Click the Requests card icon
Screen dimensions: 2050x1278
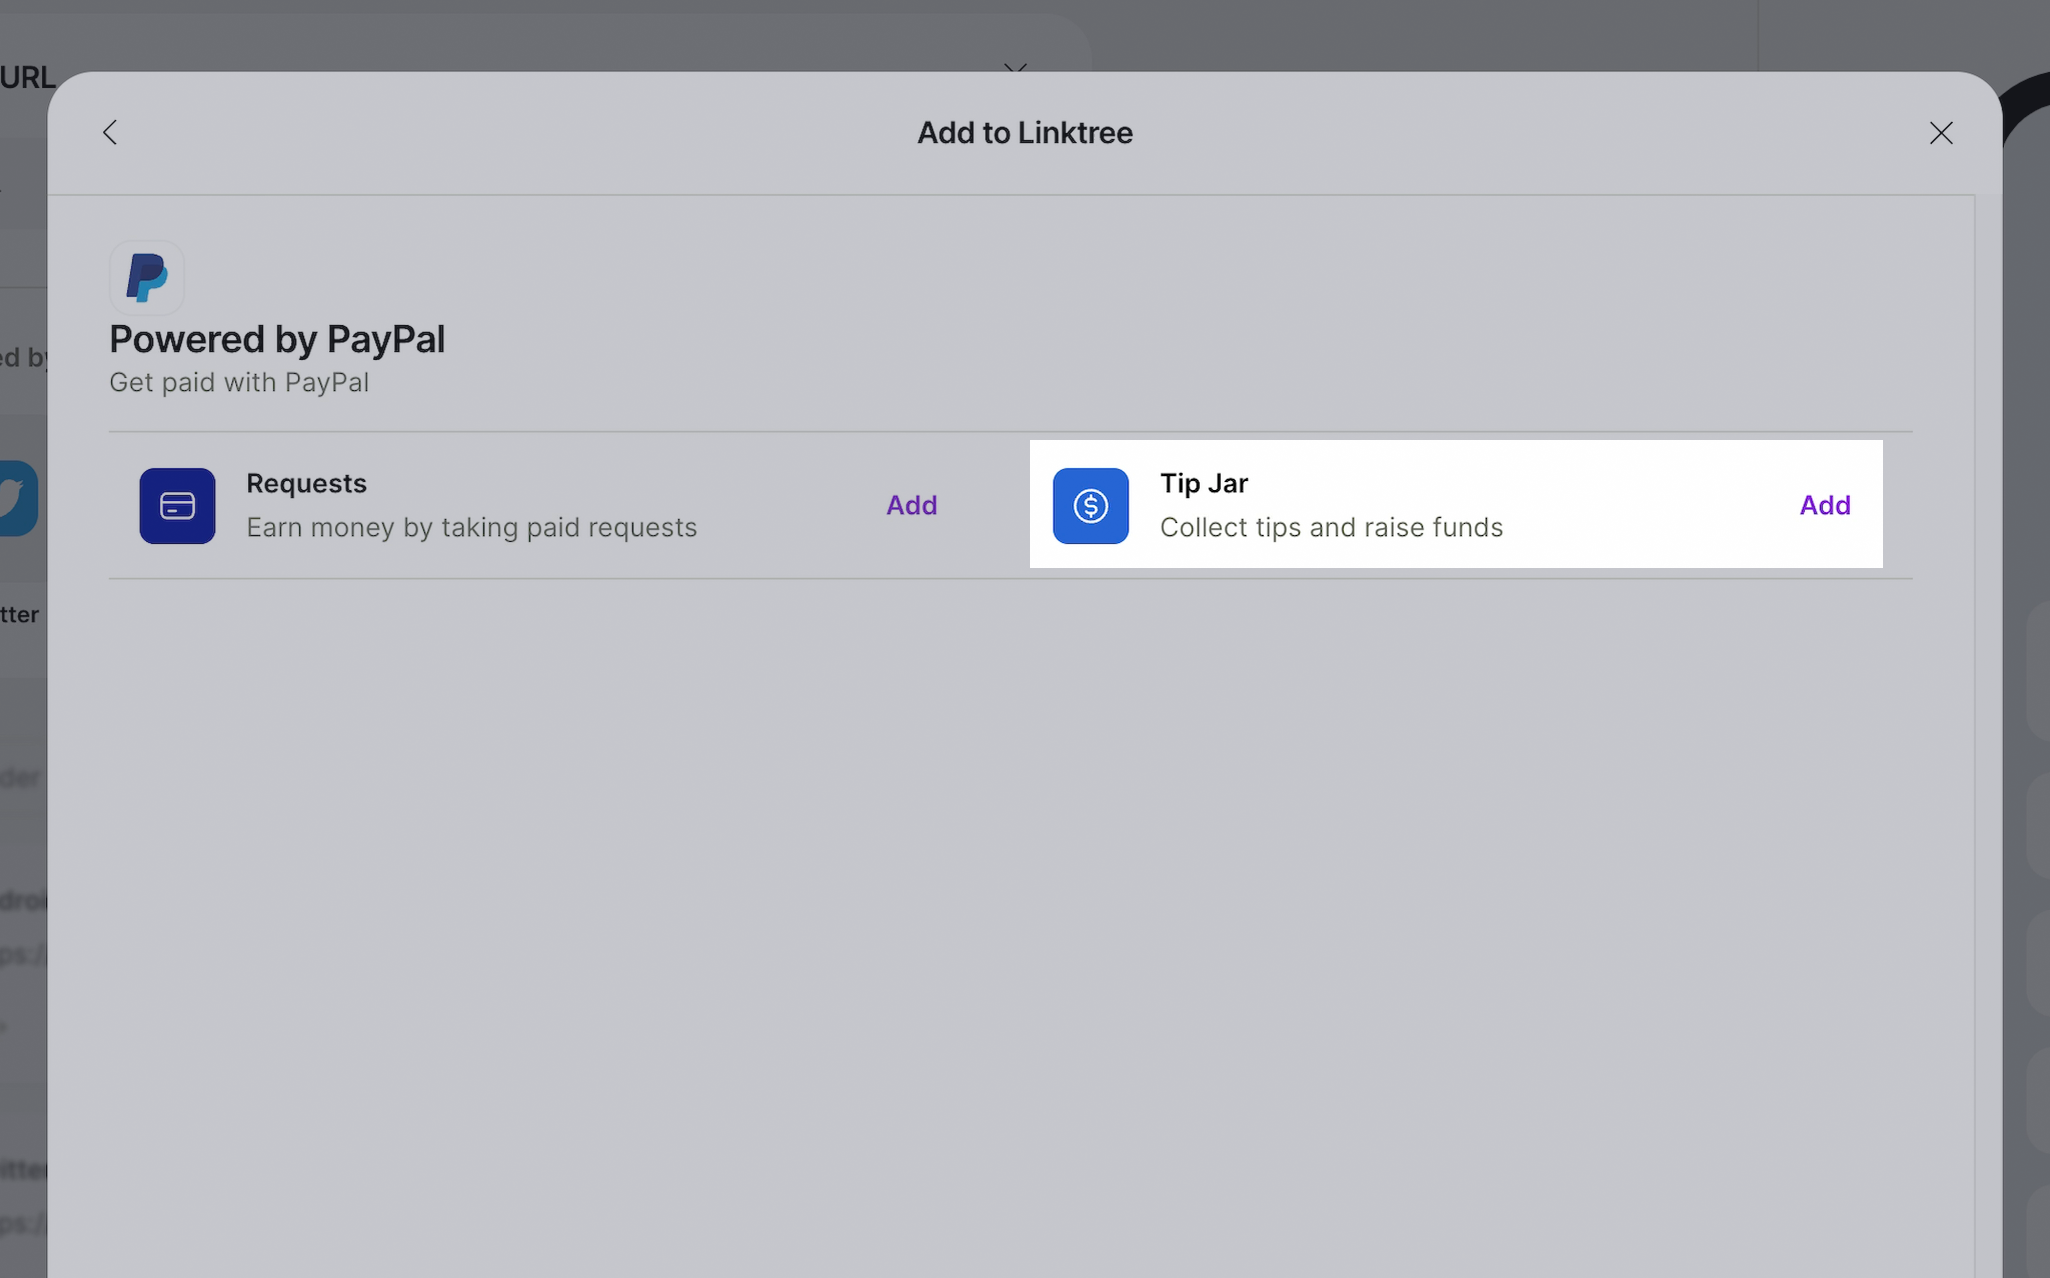tap(177, 506)
